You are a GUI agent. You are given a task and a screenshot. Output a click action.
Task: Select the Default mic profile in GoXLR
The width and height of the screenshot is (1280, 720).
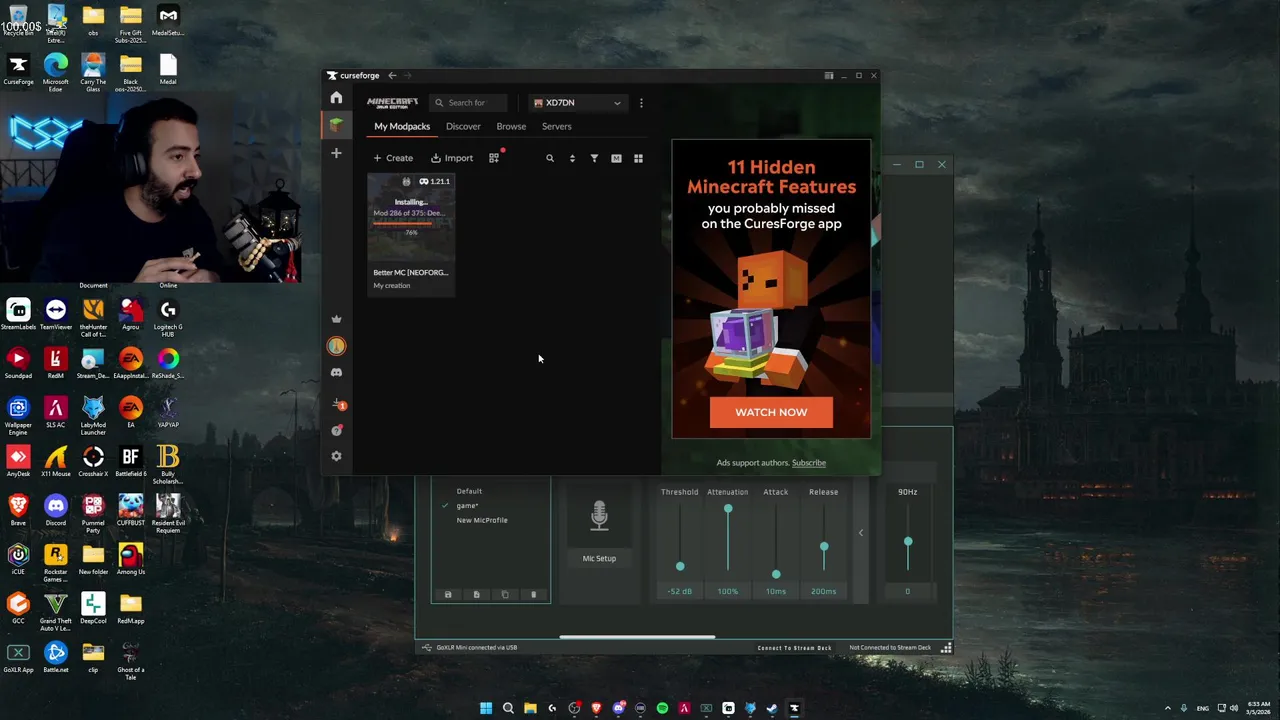coord(469,491)
